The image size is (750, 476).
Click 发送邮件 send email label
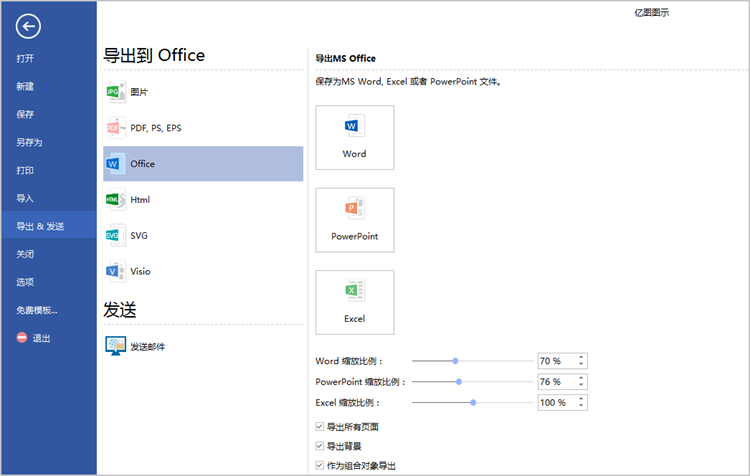click(x=147, y=346)
